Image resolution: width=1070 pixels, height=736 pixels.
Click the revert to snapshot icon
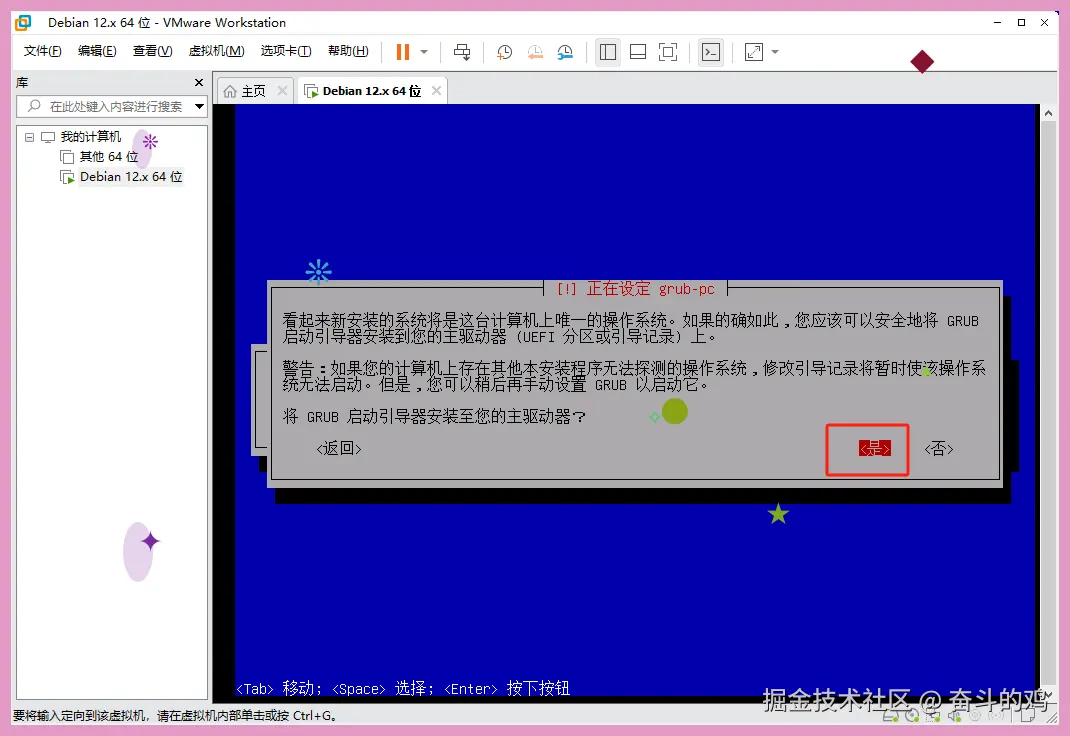pyautogui.click(x=535, y=52)
